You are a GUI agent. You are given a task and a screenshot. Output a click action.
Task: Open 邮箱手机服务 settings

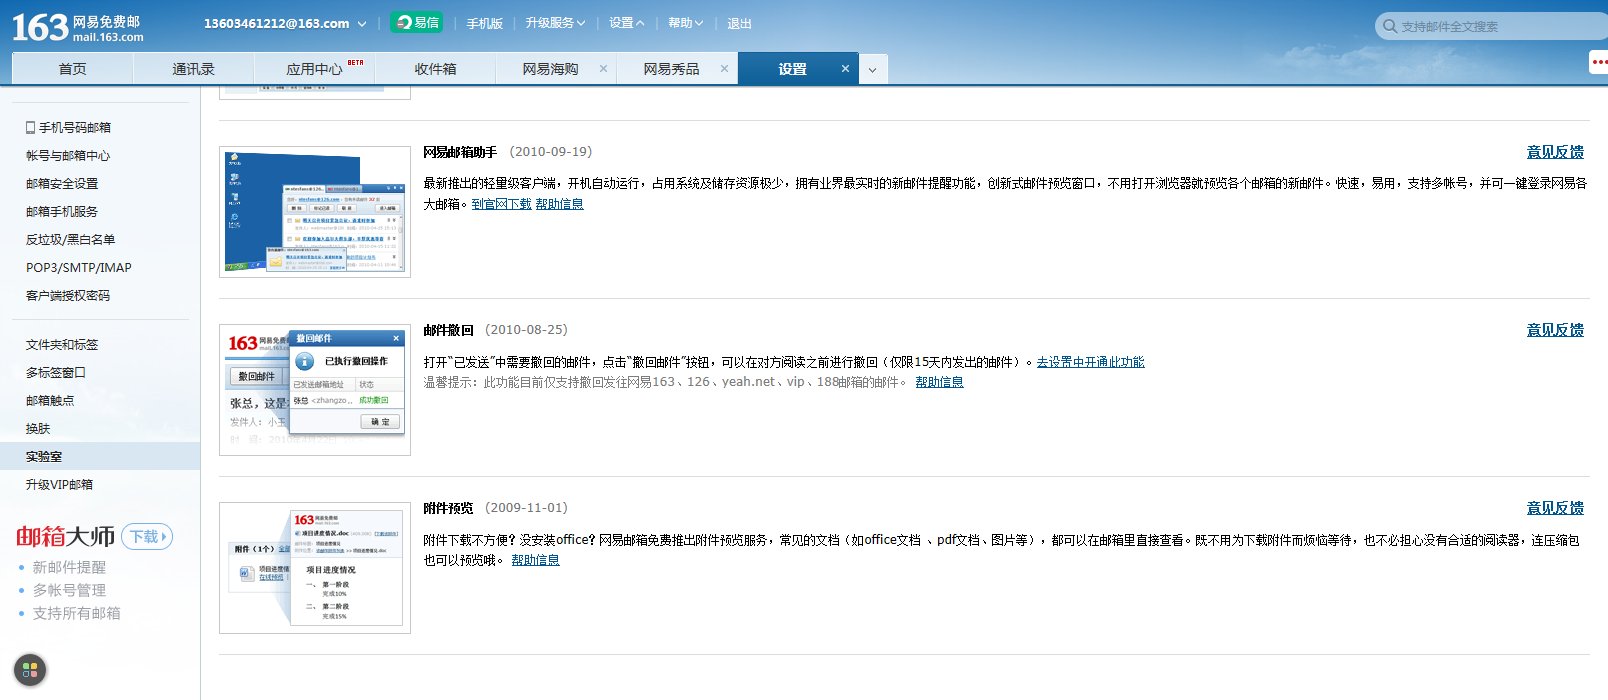[x=62, y=211]
